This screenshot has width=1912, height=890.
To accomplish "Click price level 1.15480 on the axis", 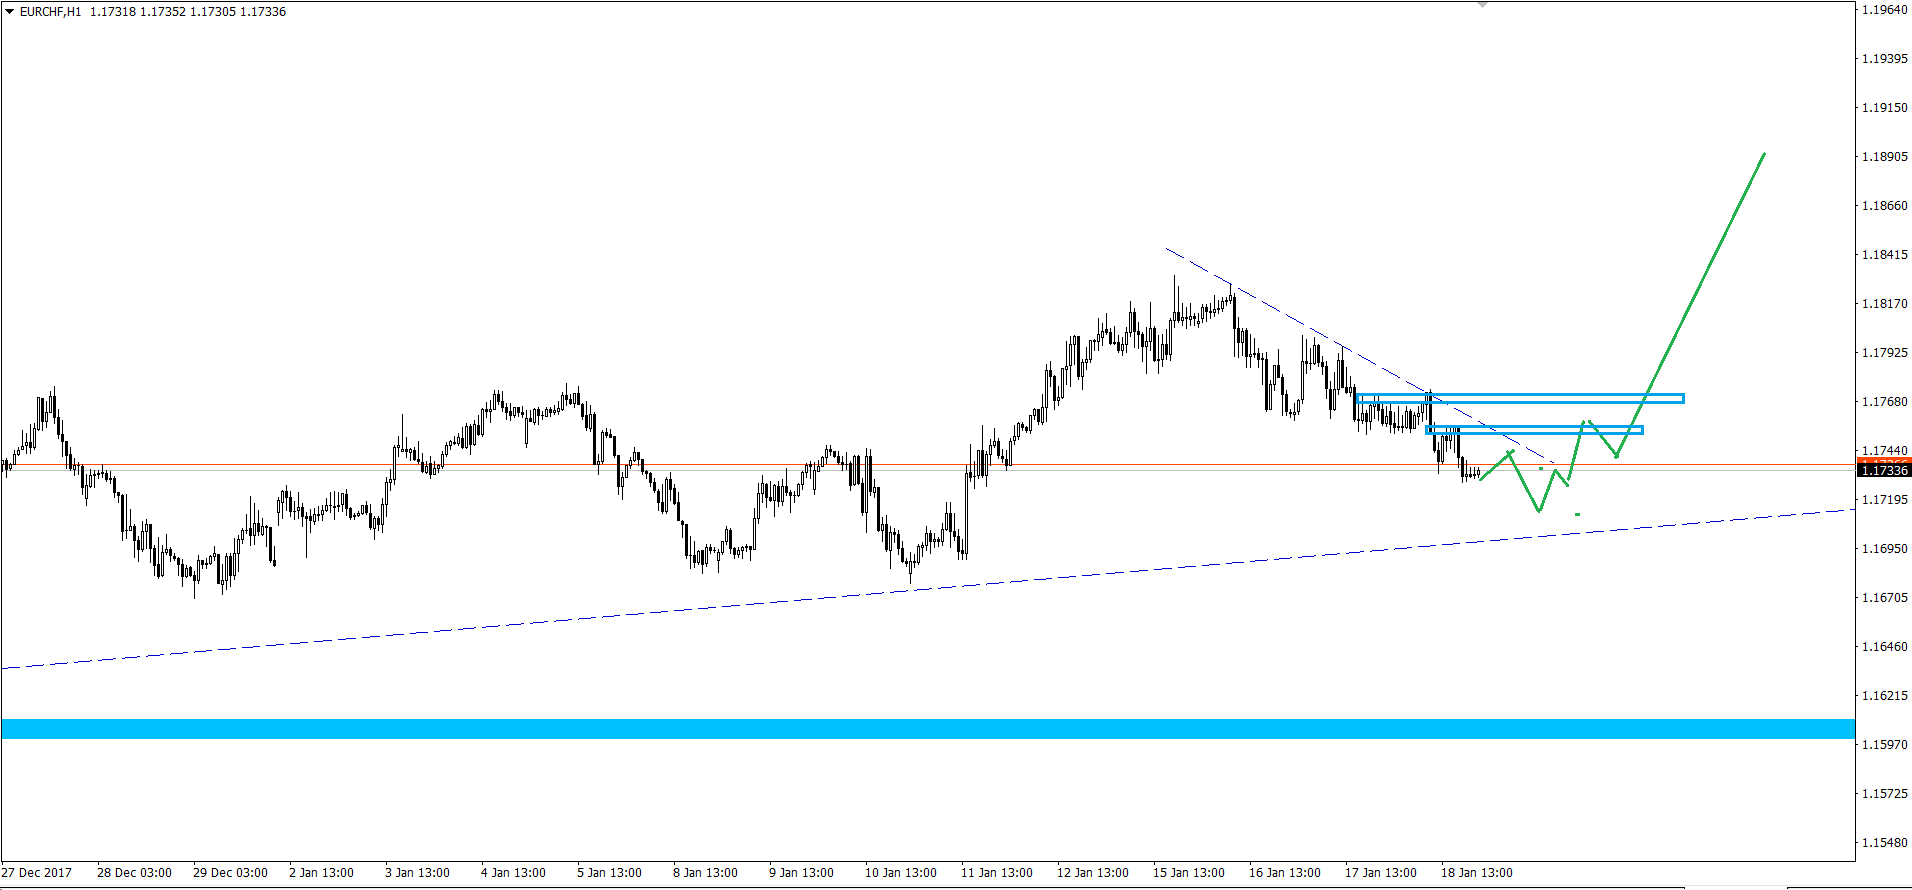I will point(1884,843).
